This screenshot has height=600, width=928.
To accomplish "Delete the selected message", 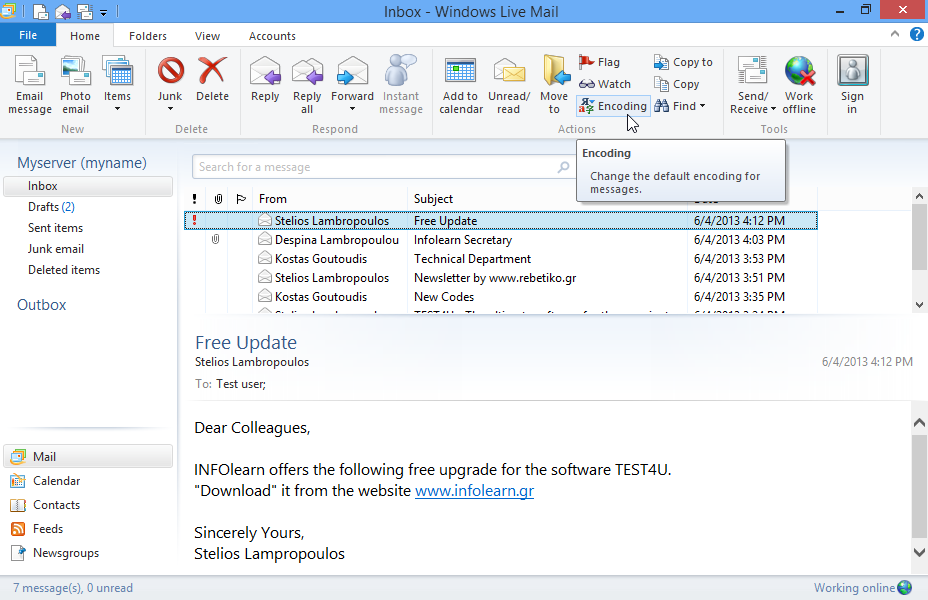I will pos(212,79).
